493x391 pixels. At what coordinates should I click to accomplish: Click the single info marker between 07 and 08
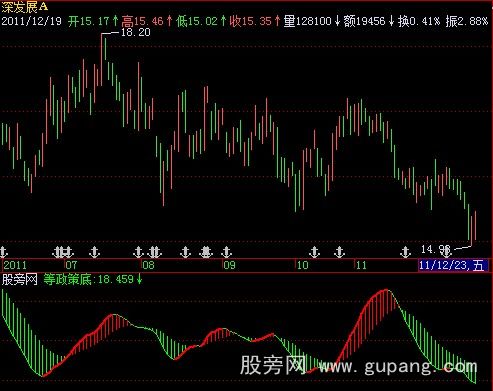pyautogui.click(x=95, y=252)
